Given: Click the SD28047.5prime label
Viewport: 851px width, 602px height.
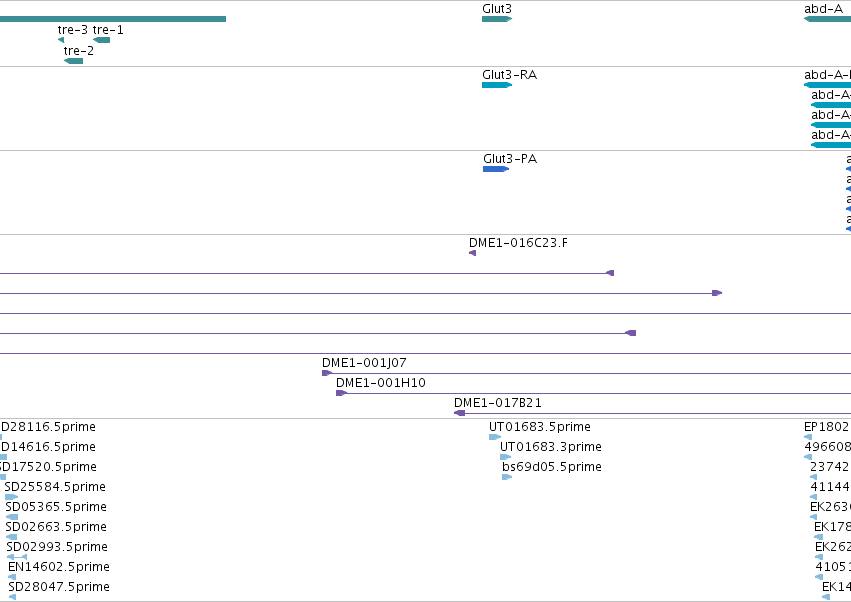Looking at the screenshot, I should (x=59, y=587).
